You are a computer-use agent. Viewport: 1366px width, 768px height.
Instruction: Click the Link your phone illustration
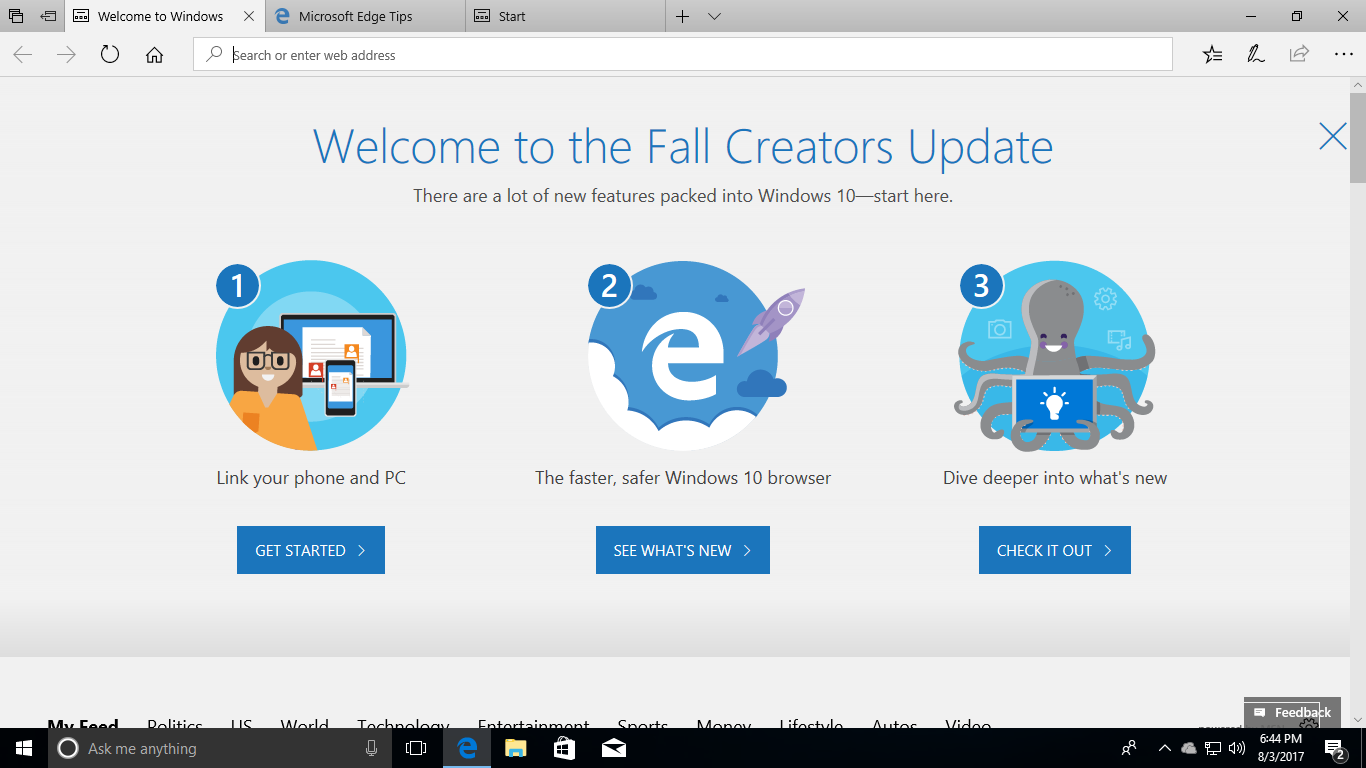click(311, 355)
